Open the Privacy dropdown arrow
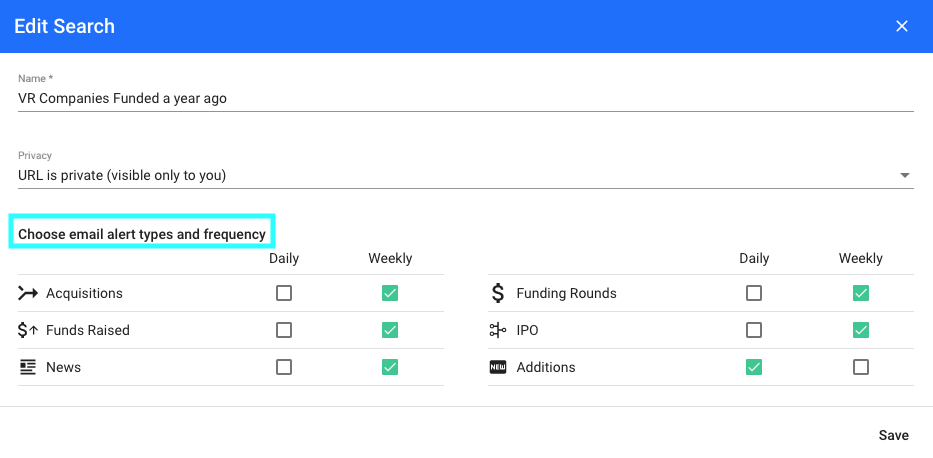Screen dimensions: 933x458 coord(904,175)
